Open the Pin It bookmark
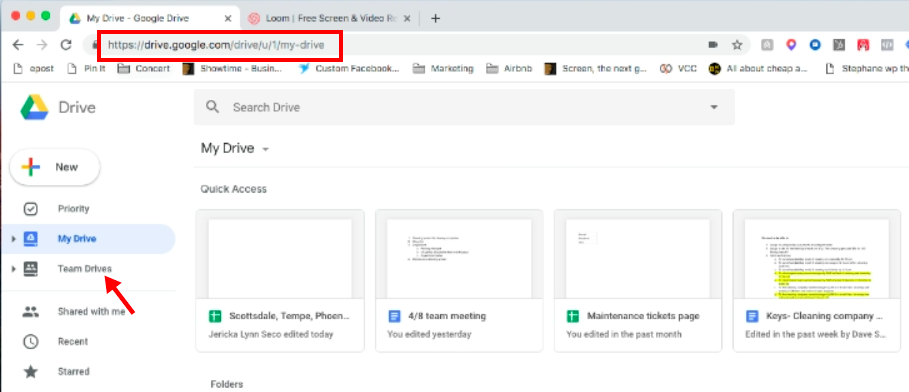 pos(87,68)
